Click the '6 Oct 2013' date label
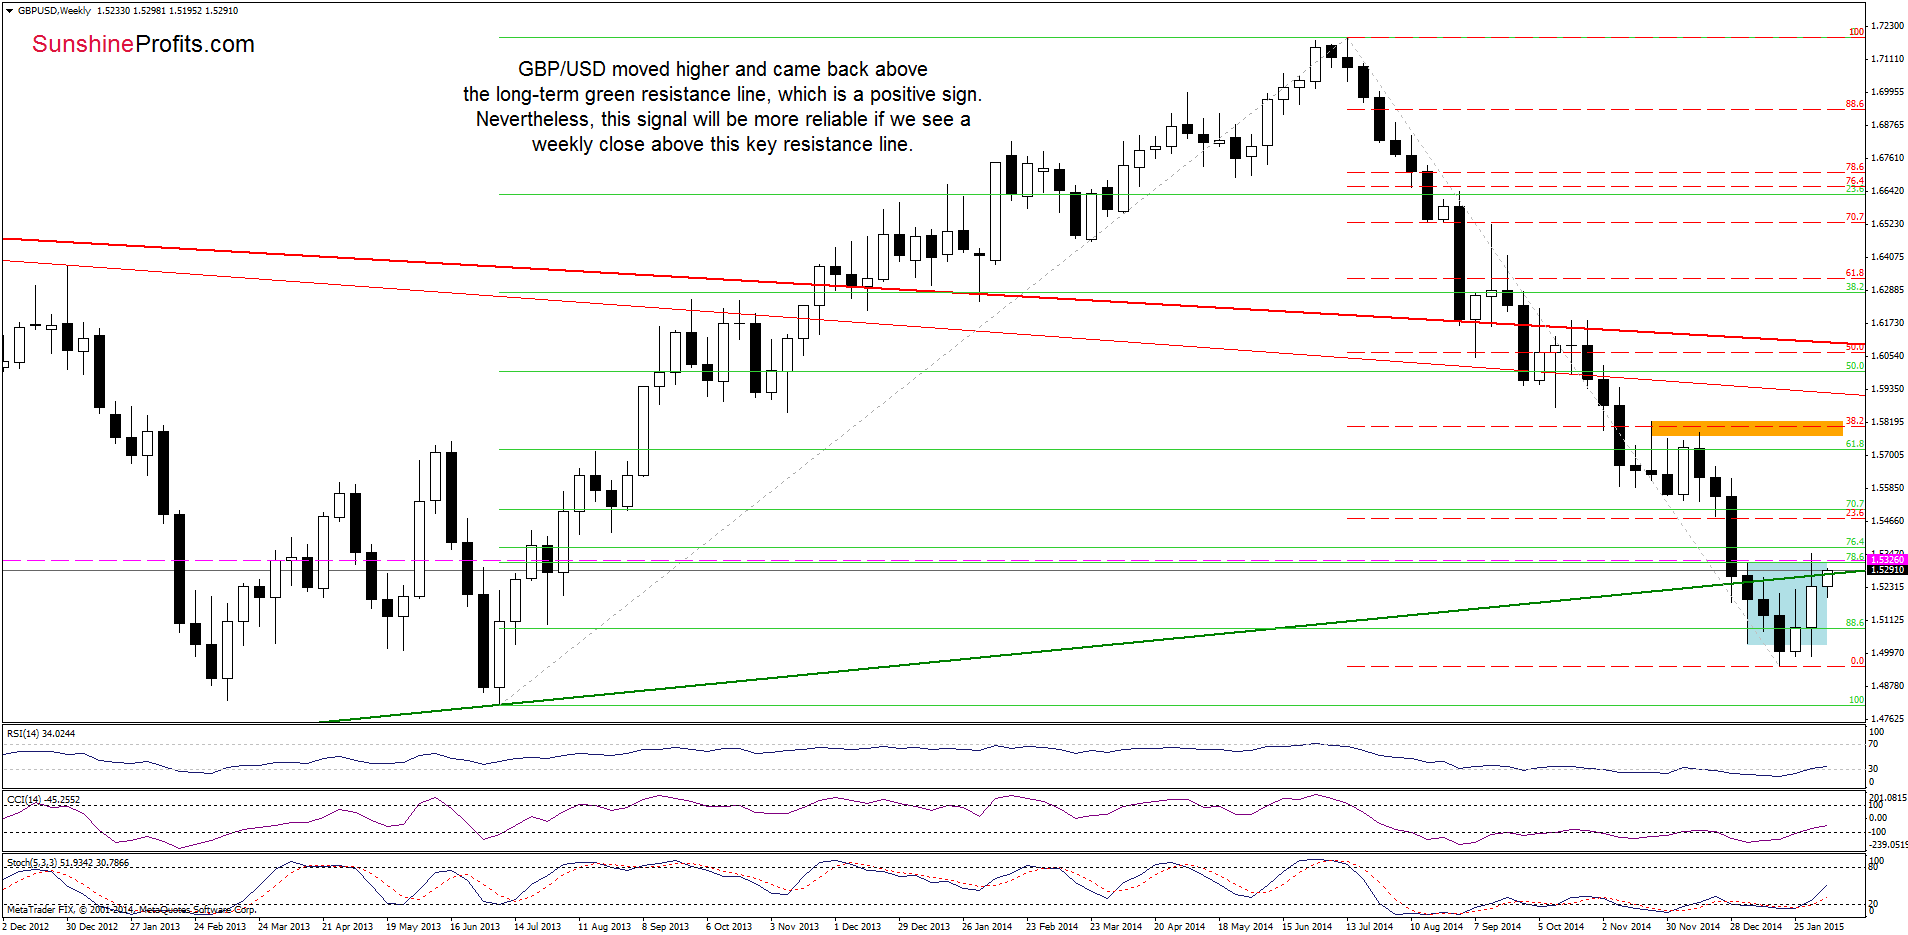The width and height of the screenshot is (1908, 935). click(x=729, y=927)
